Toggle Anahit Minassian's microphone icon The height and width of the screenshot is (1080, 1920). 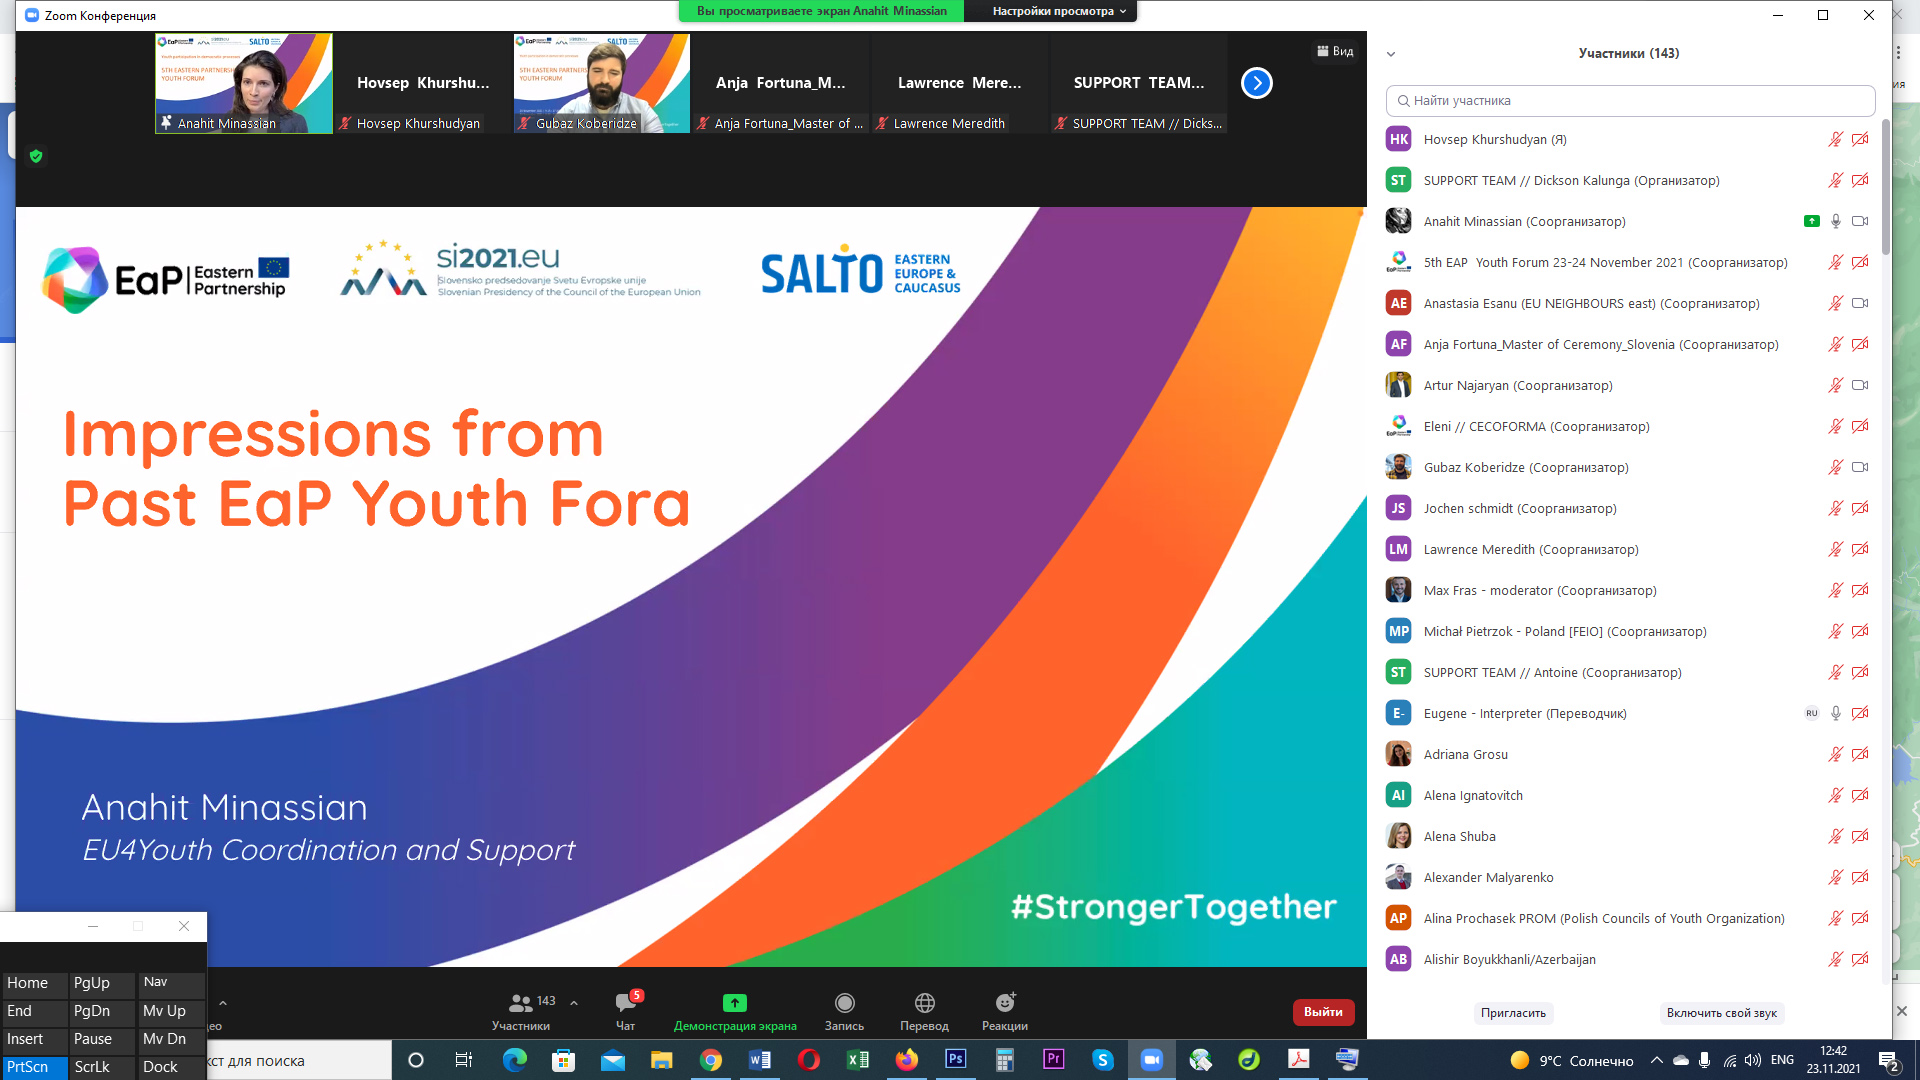pyautogui.click(x=1835, y=221)
